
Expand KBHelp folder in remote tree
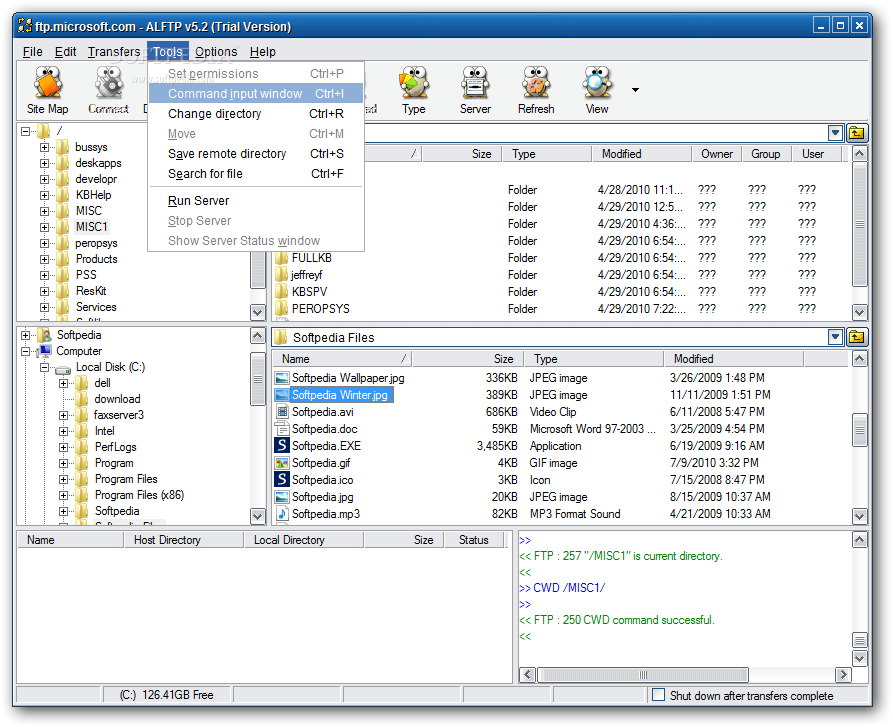pos(44,195)
